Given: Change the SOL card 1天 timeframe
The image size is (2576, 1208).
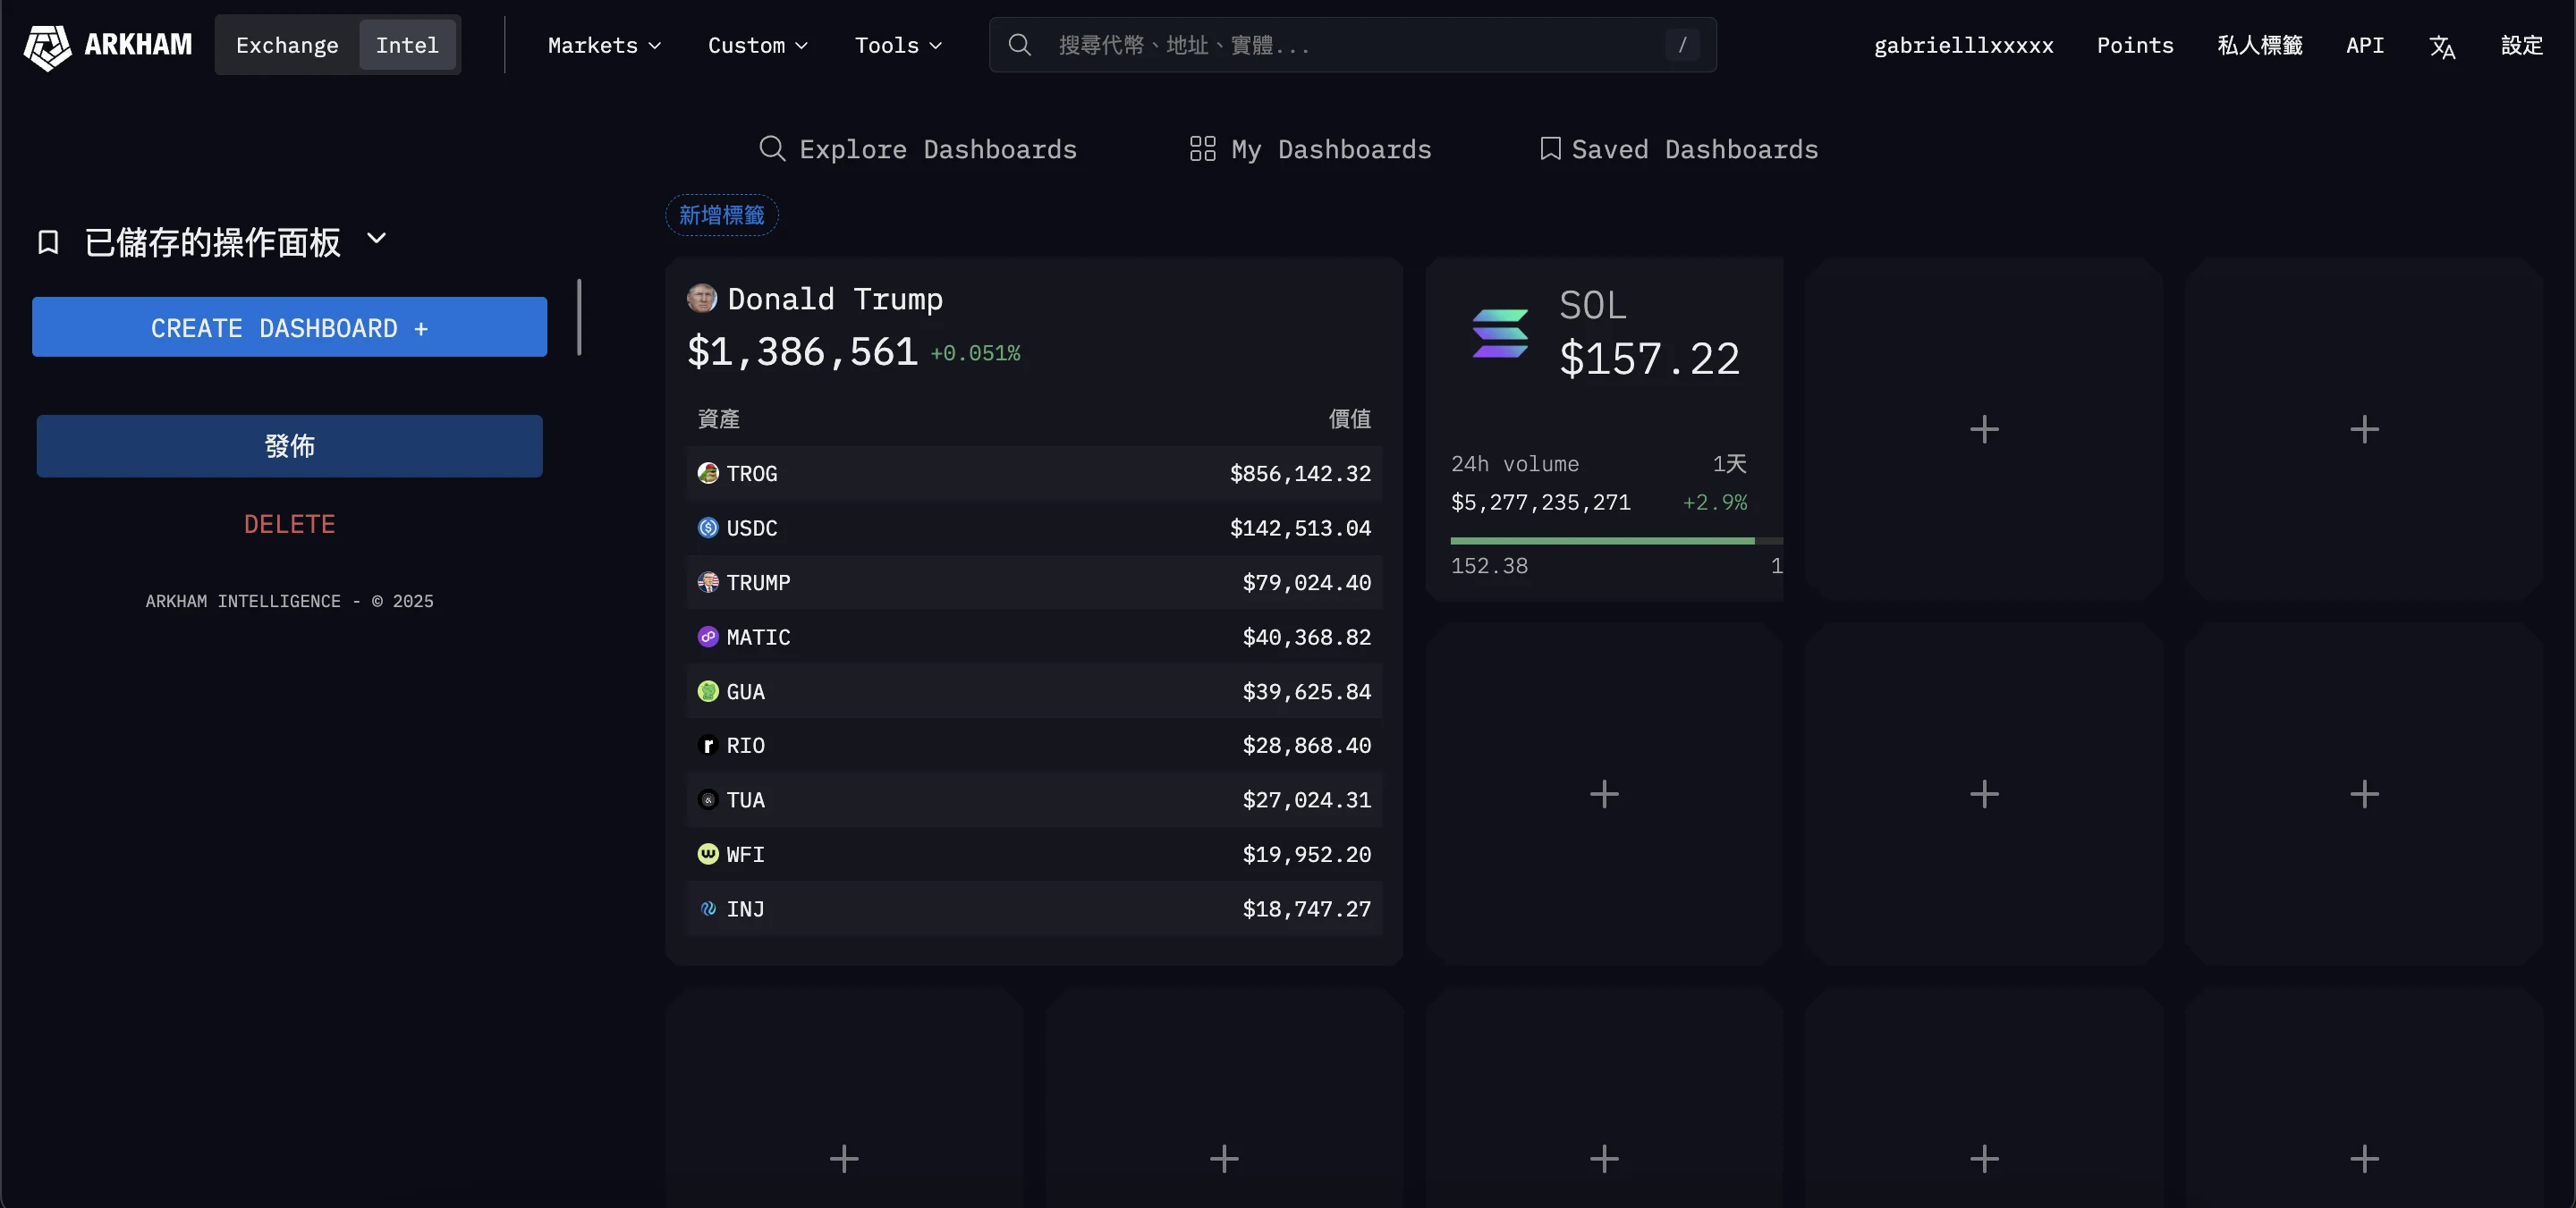Looking at the screenshot, I should (1729, 464).
